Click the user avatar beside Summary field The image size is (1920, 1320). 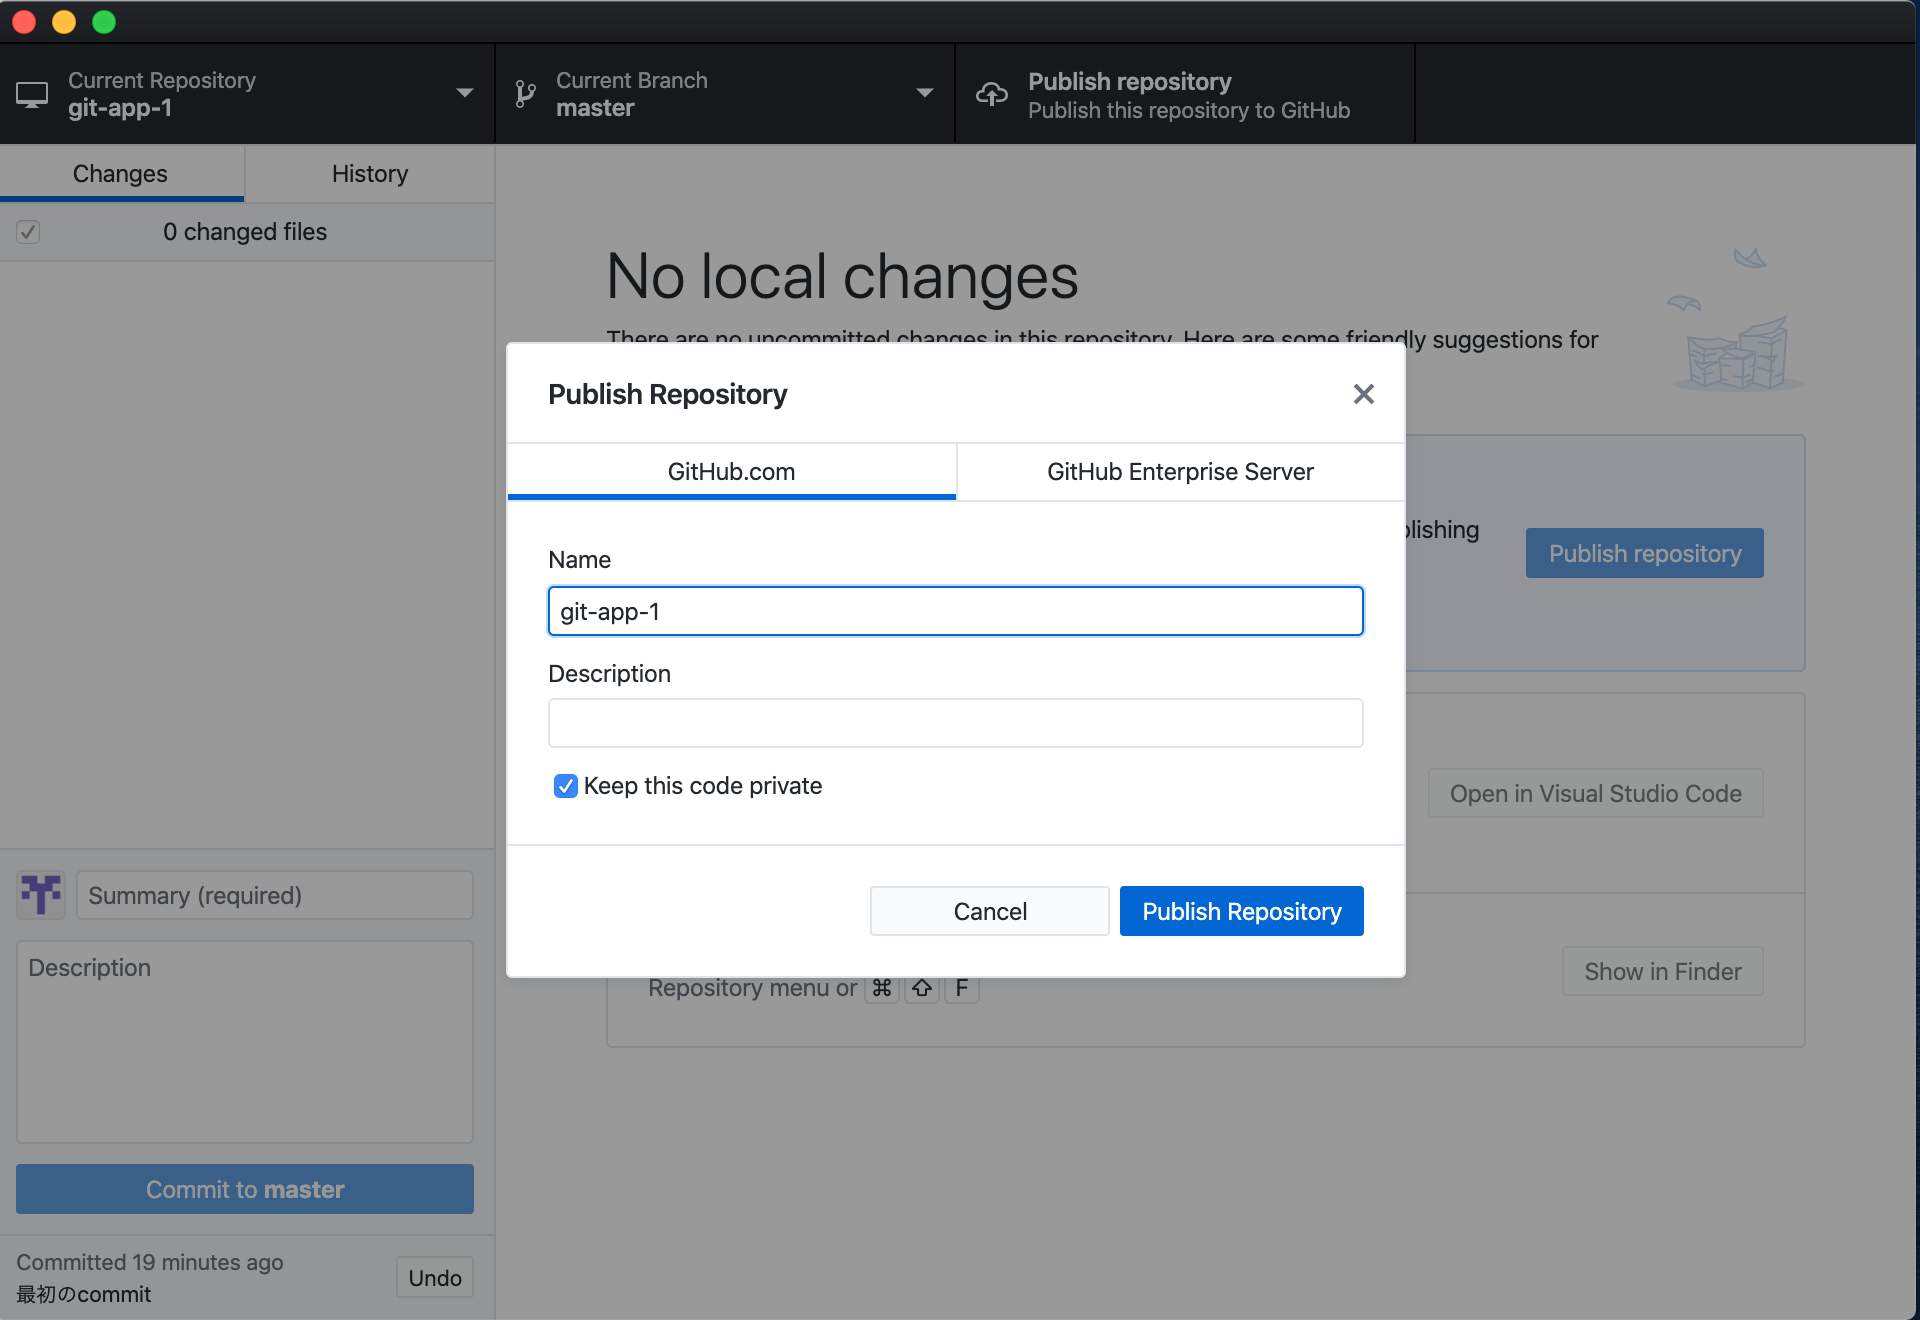[41, 894]
